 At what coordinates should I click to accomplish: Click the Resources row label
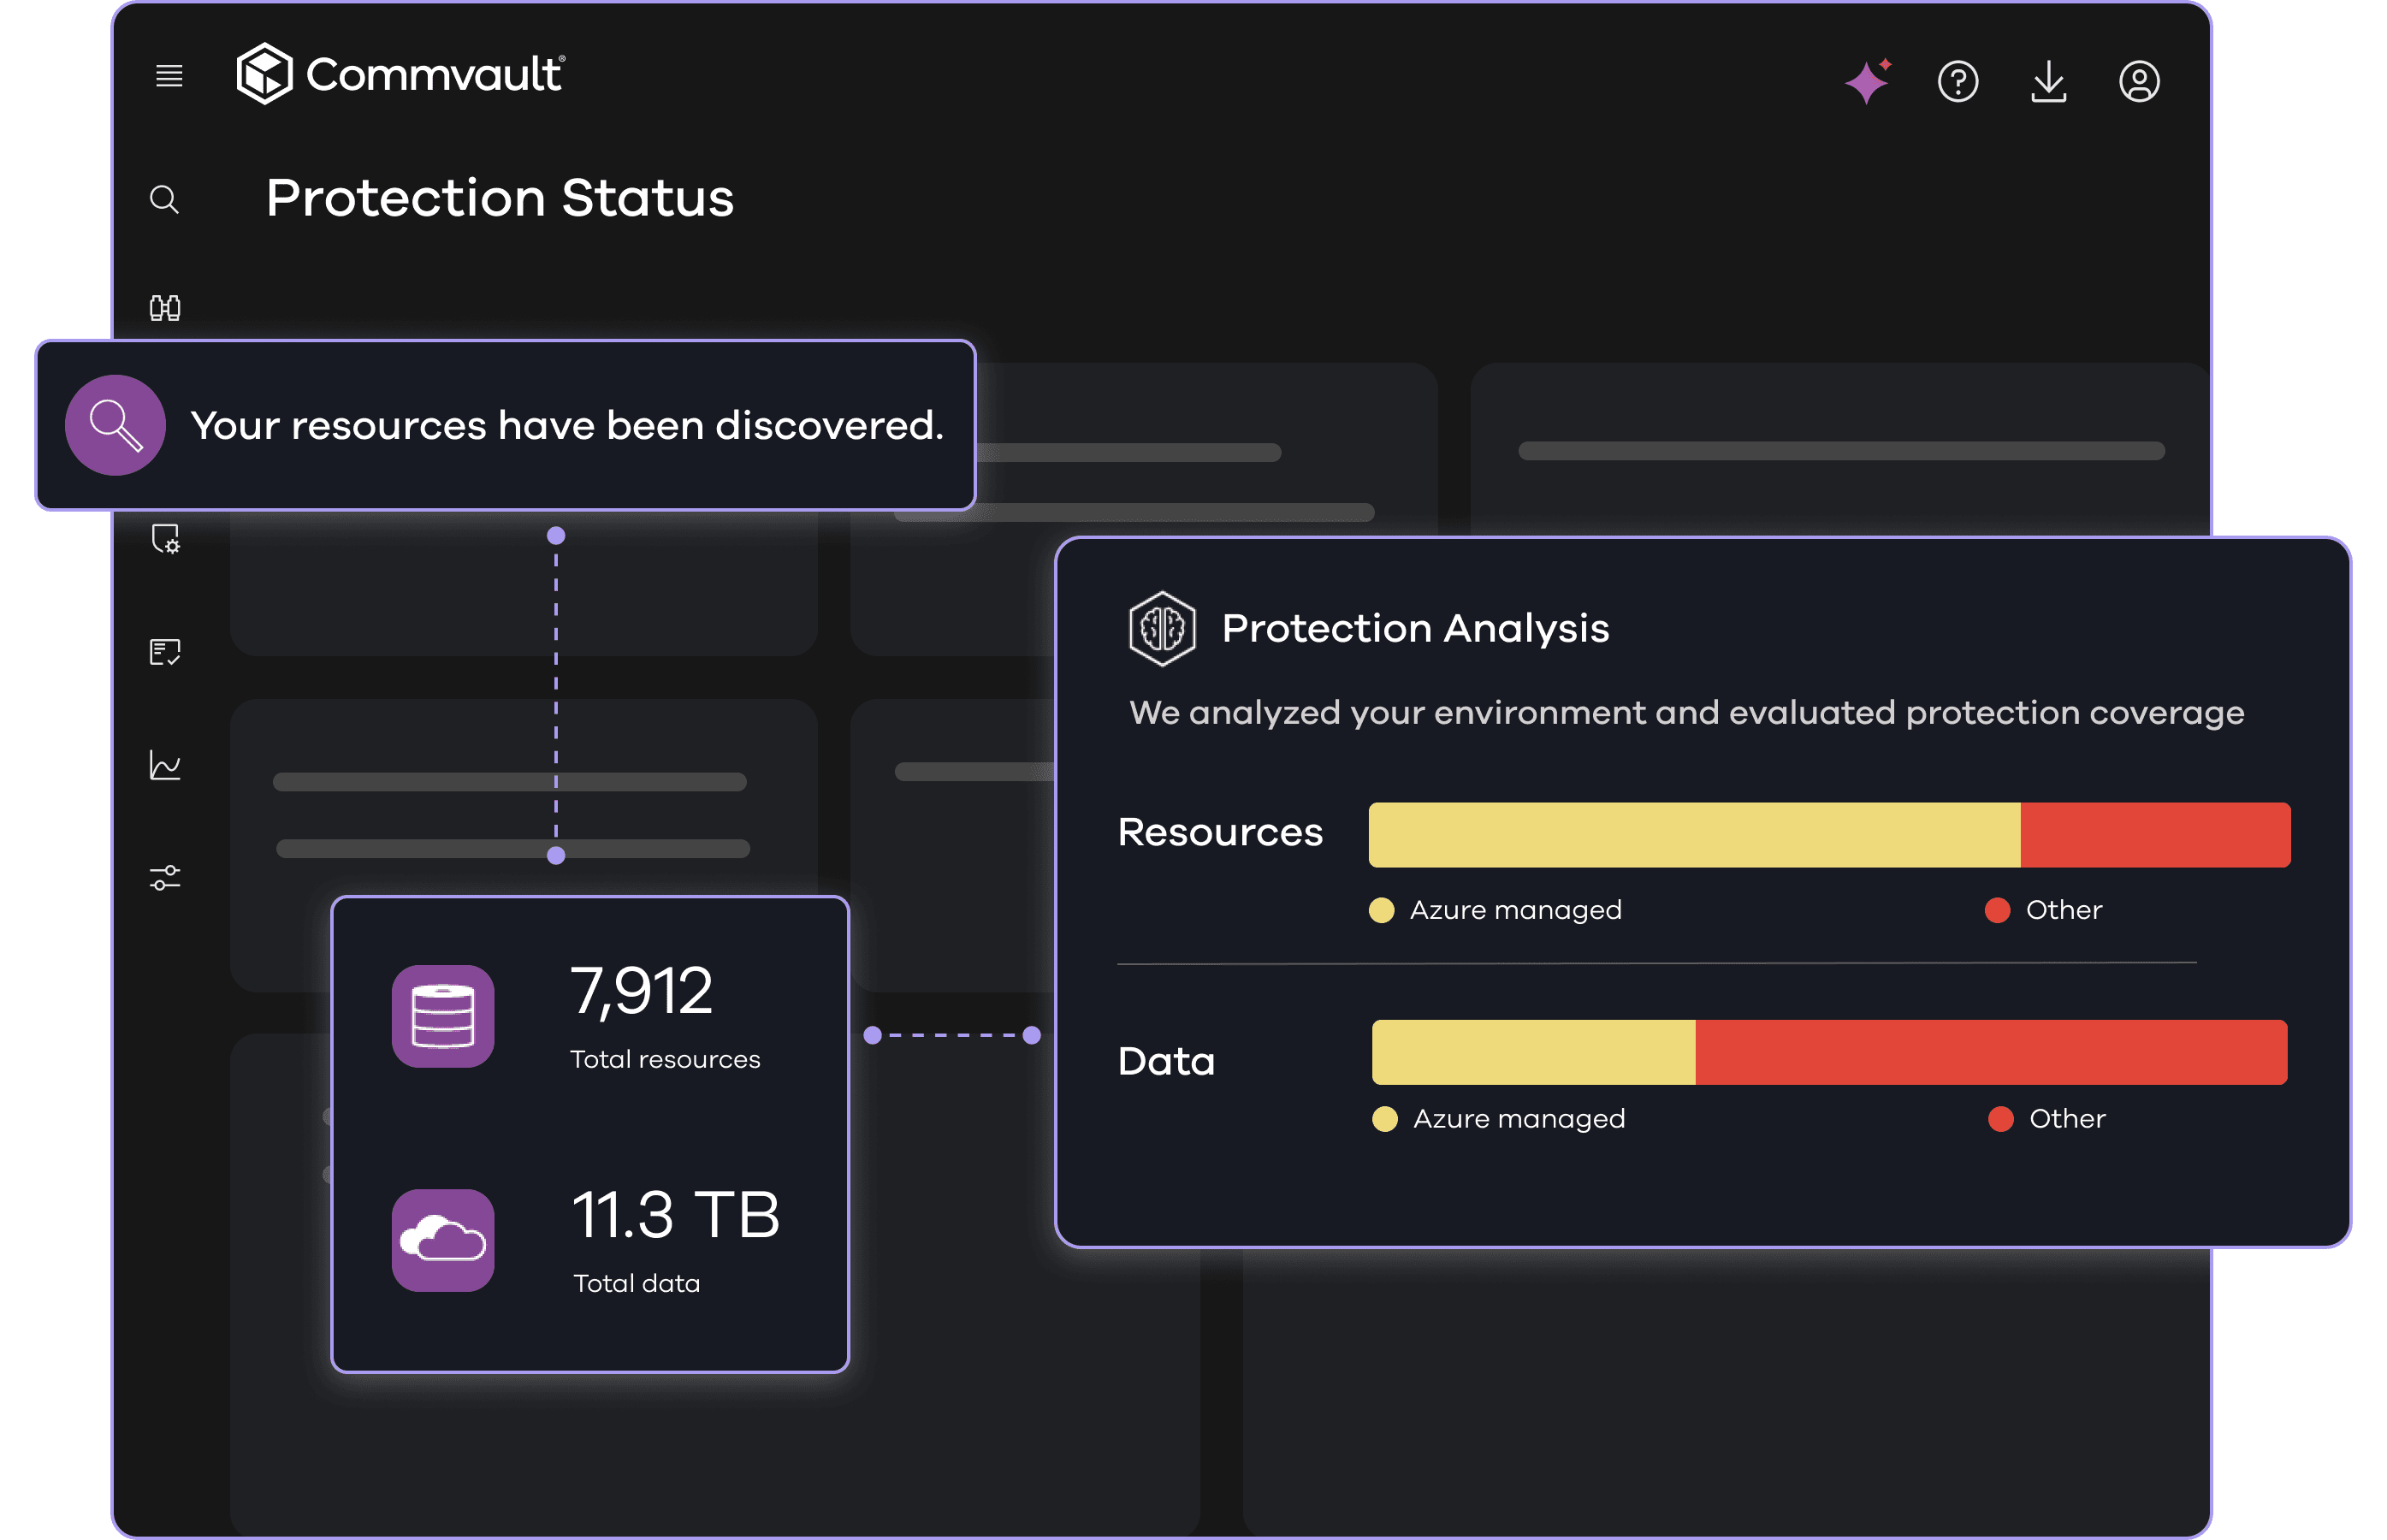pos(1220,832)
